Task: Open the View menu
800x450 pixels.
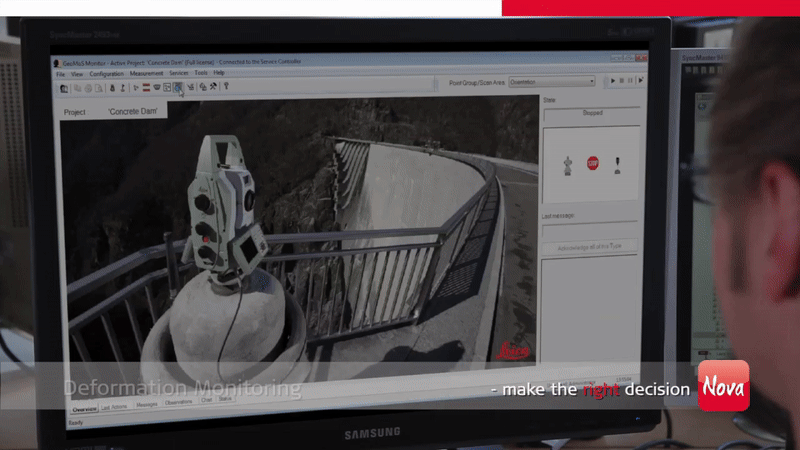Action: [77, 74]
